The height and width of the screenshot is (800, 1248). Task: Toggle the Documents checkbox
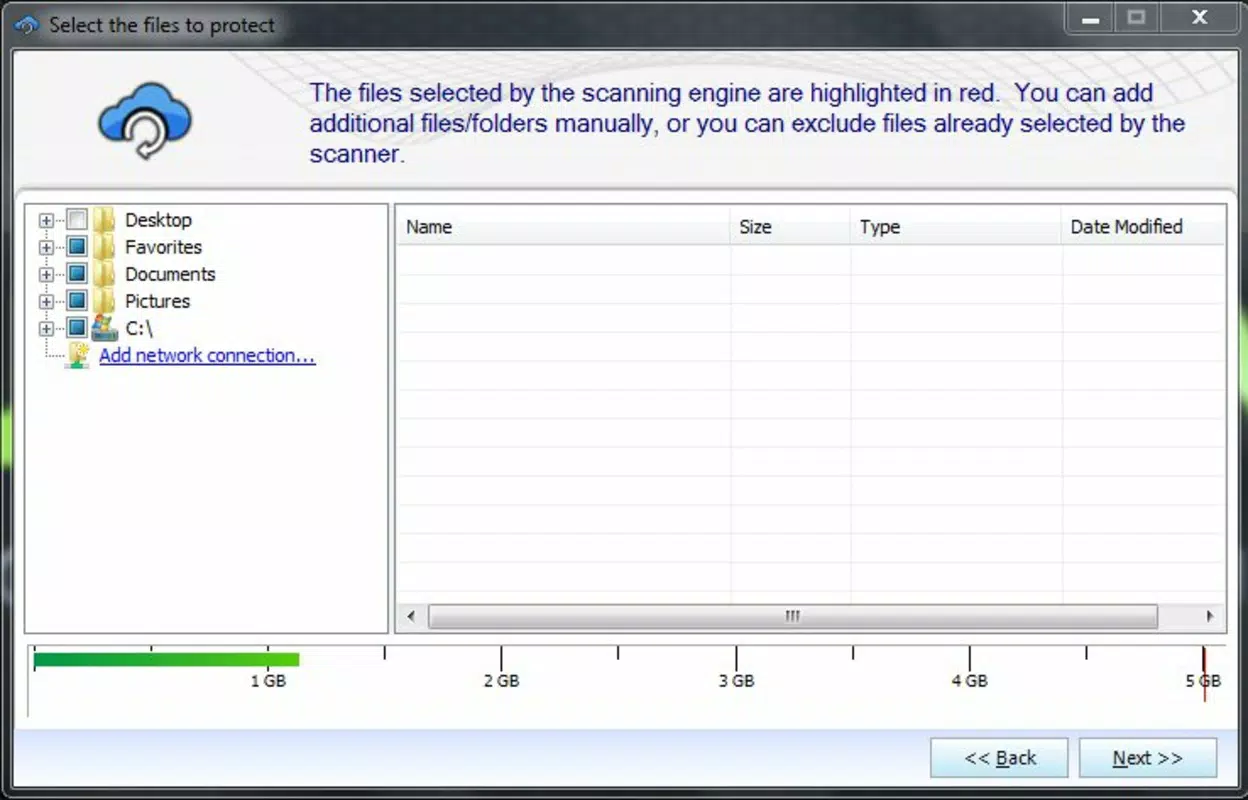[77, 274]
